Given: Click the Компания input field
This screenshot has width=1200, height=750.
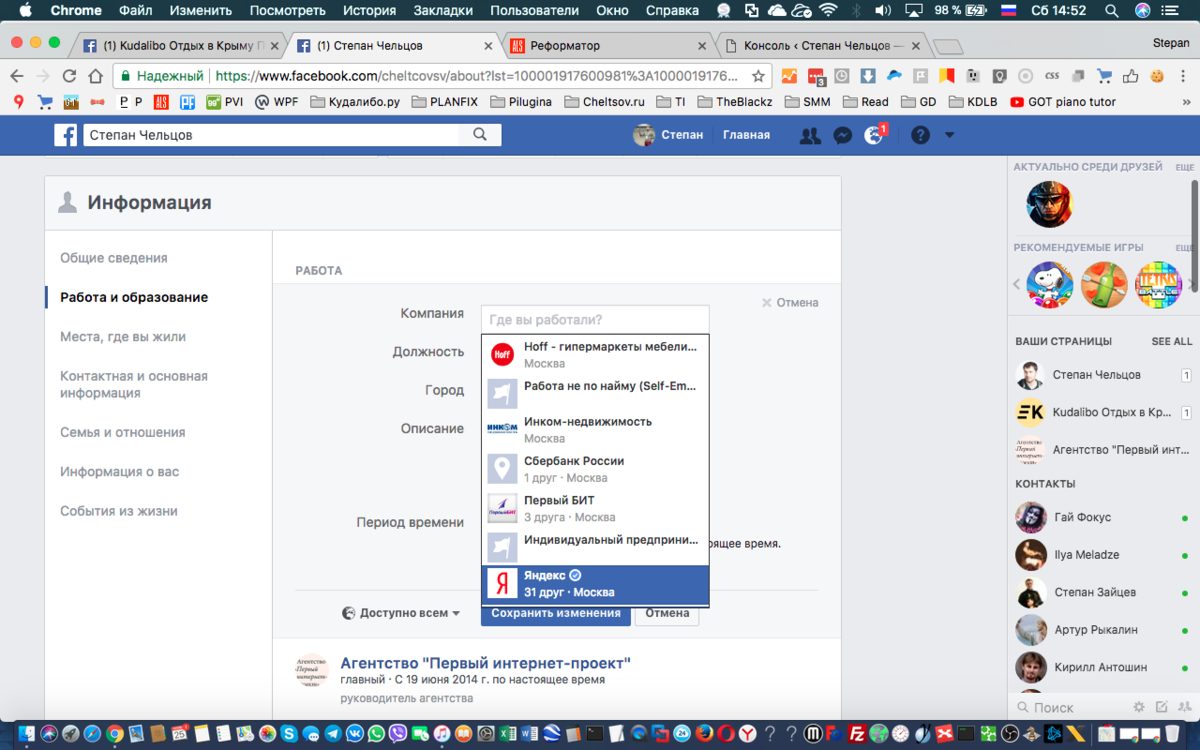Looking at the screenshot, I should (595, 320).
